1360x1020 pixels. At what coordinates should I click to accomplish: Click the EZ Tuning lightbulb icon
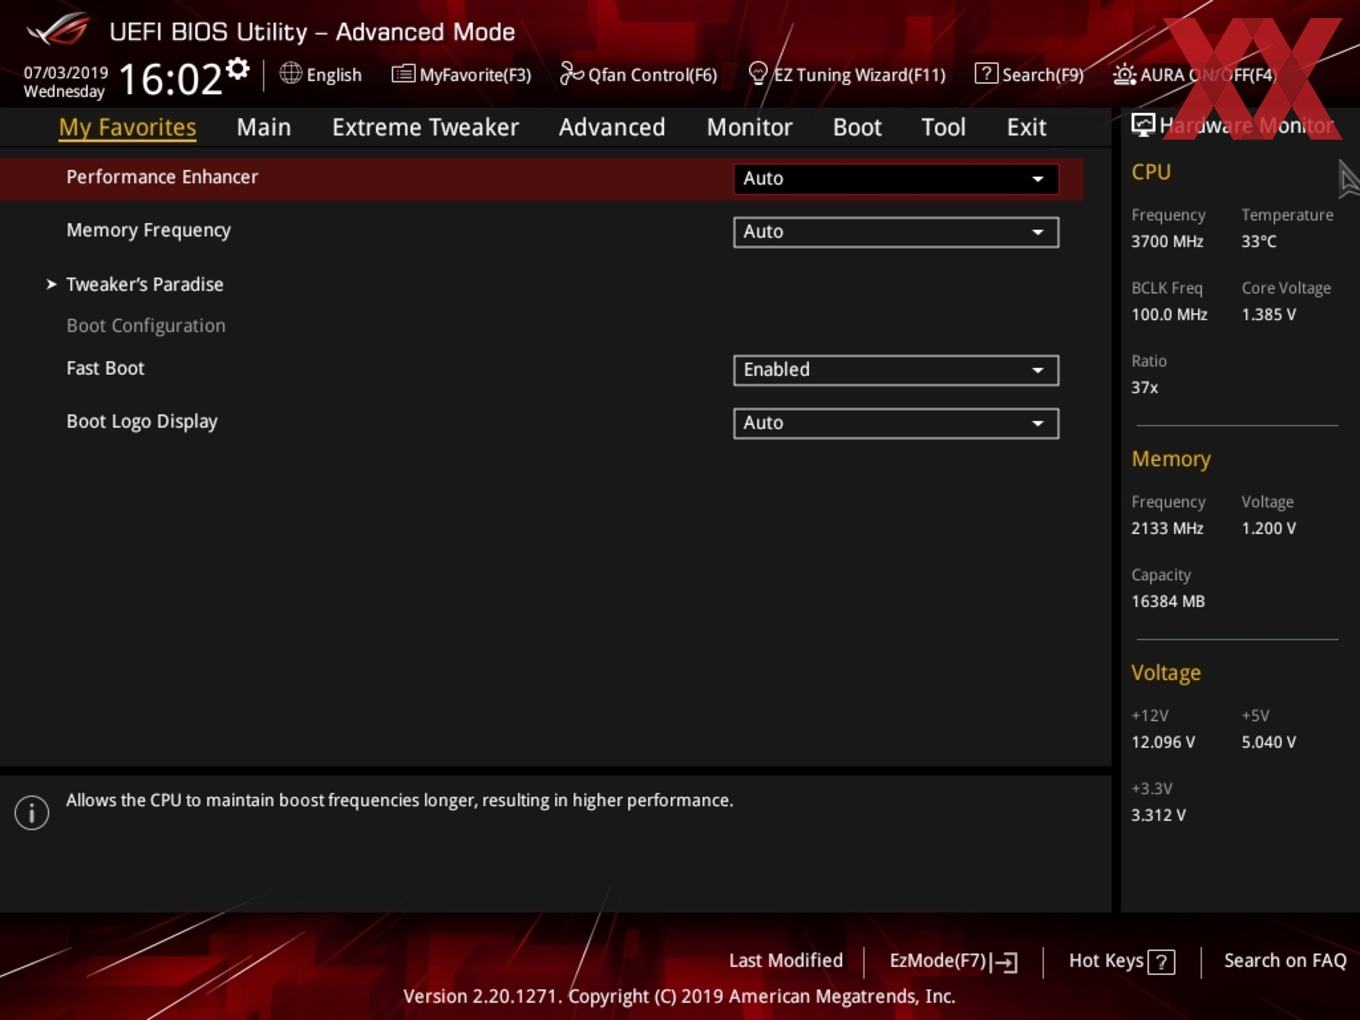(758, 74)
